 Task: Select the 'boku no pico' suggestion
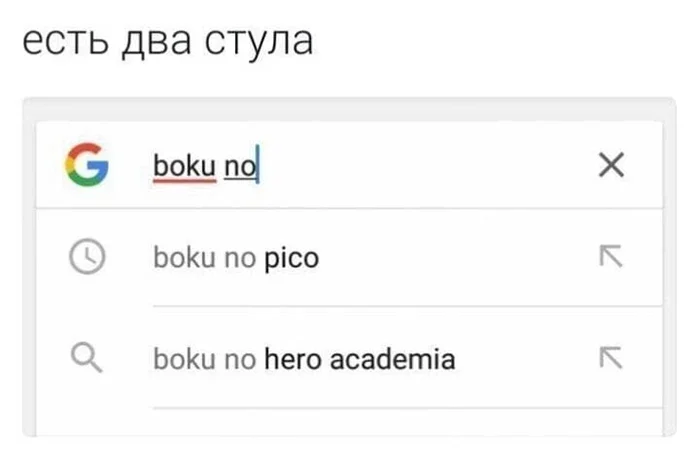point(235,259)
